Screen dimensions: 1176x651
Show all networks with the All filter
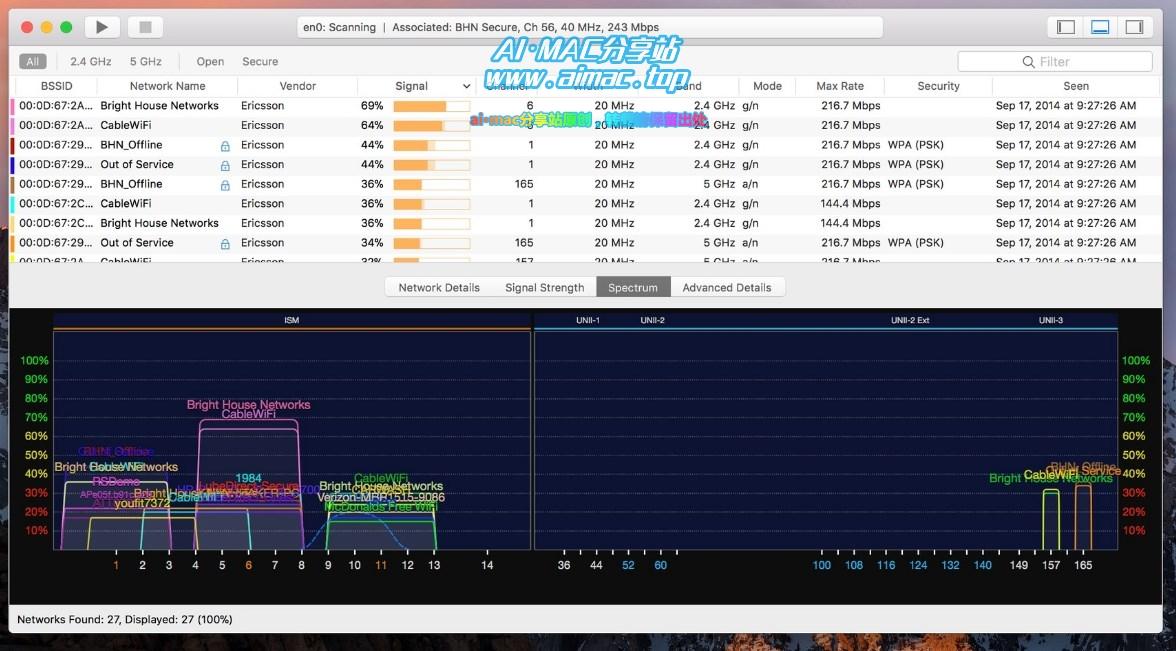[33, 62]
